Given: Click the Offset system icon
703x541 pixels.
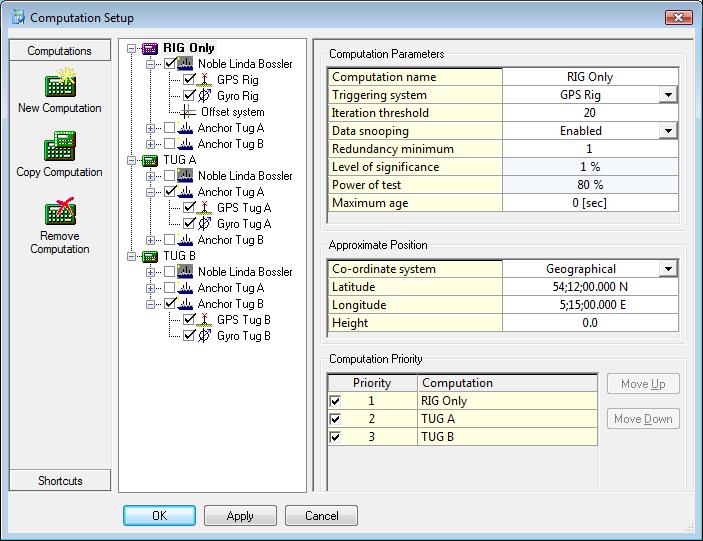Looking at the screenshot, I should click(187, 112).
